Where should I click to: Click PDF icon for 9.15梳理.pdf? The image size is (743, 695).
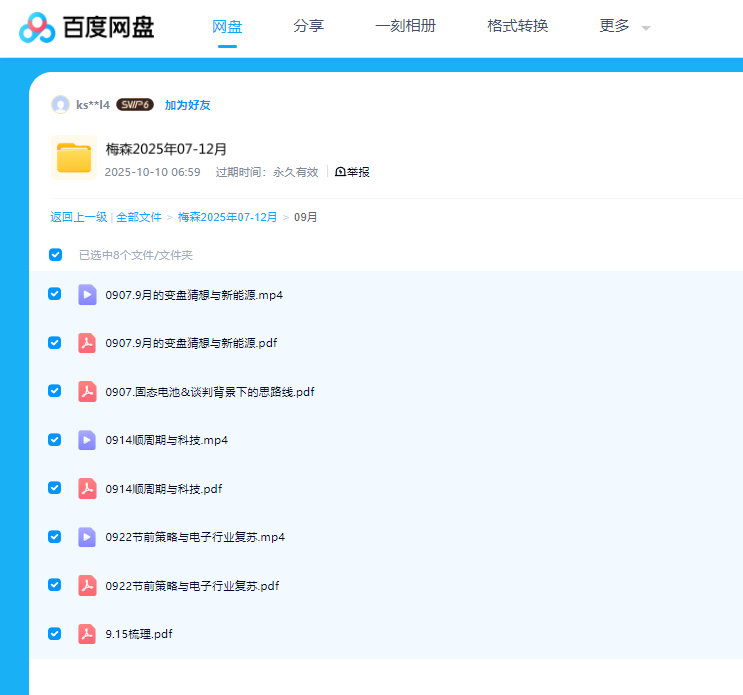pos(88,634)
